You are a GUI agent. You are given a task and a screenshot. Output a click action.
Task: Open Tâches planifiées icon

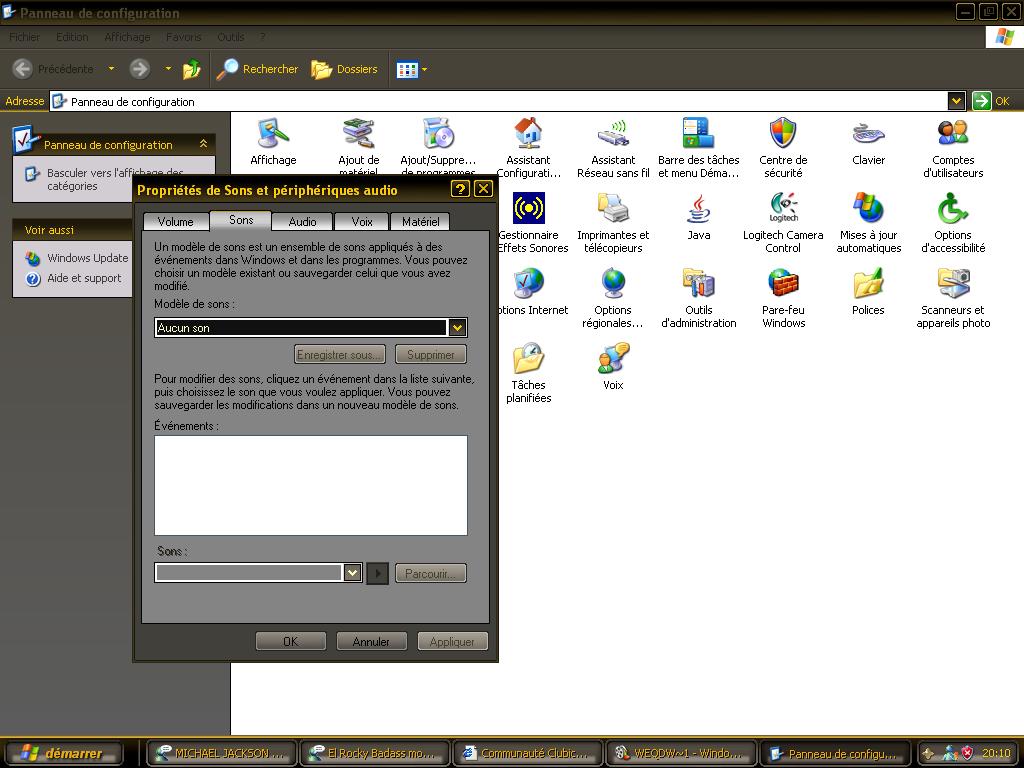(528, 360)
